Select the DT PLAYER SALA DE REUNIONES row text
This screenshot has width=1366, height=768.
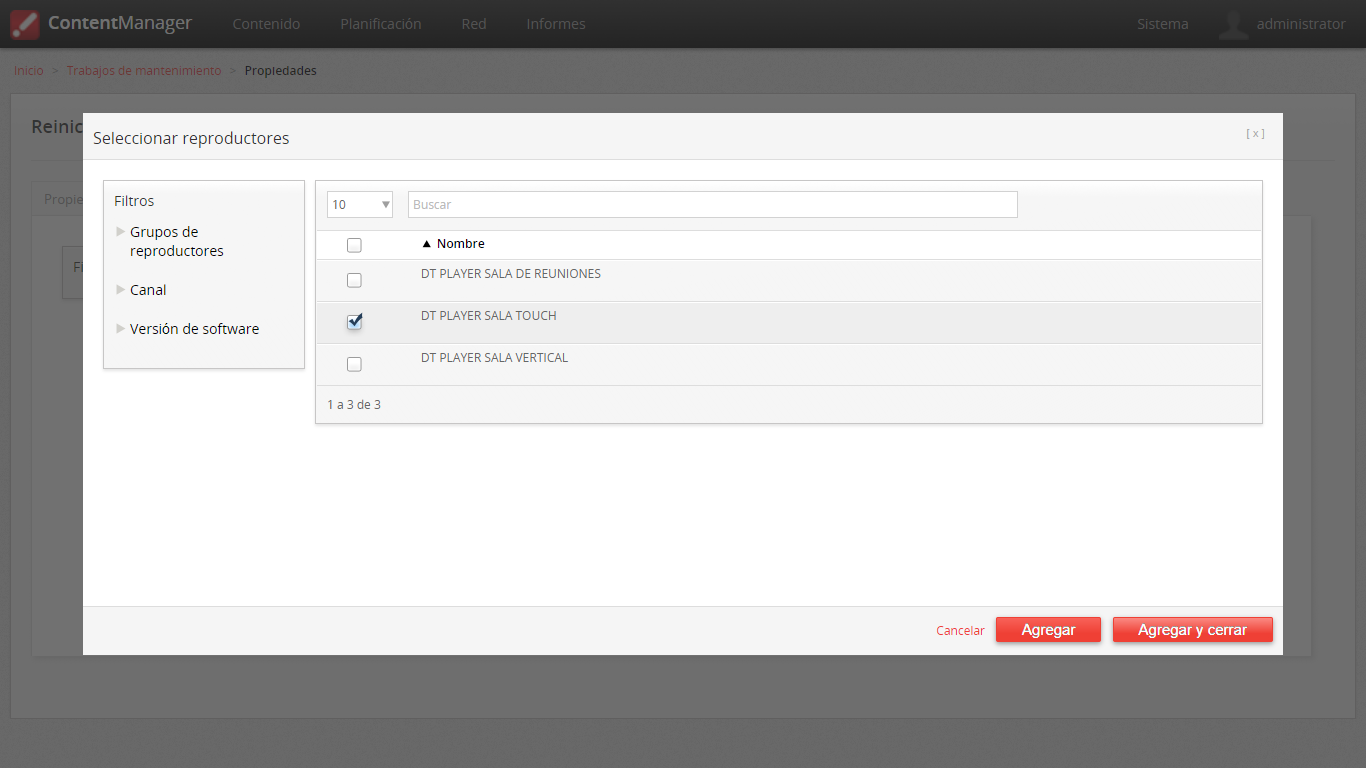click(511, 274)
